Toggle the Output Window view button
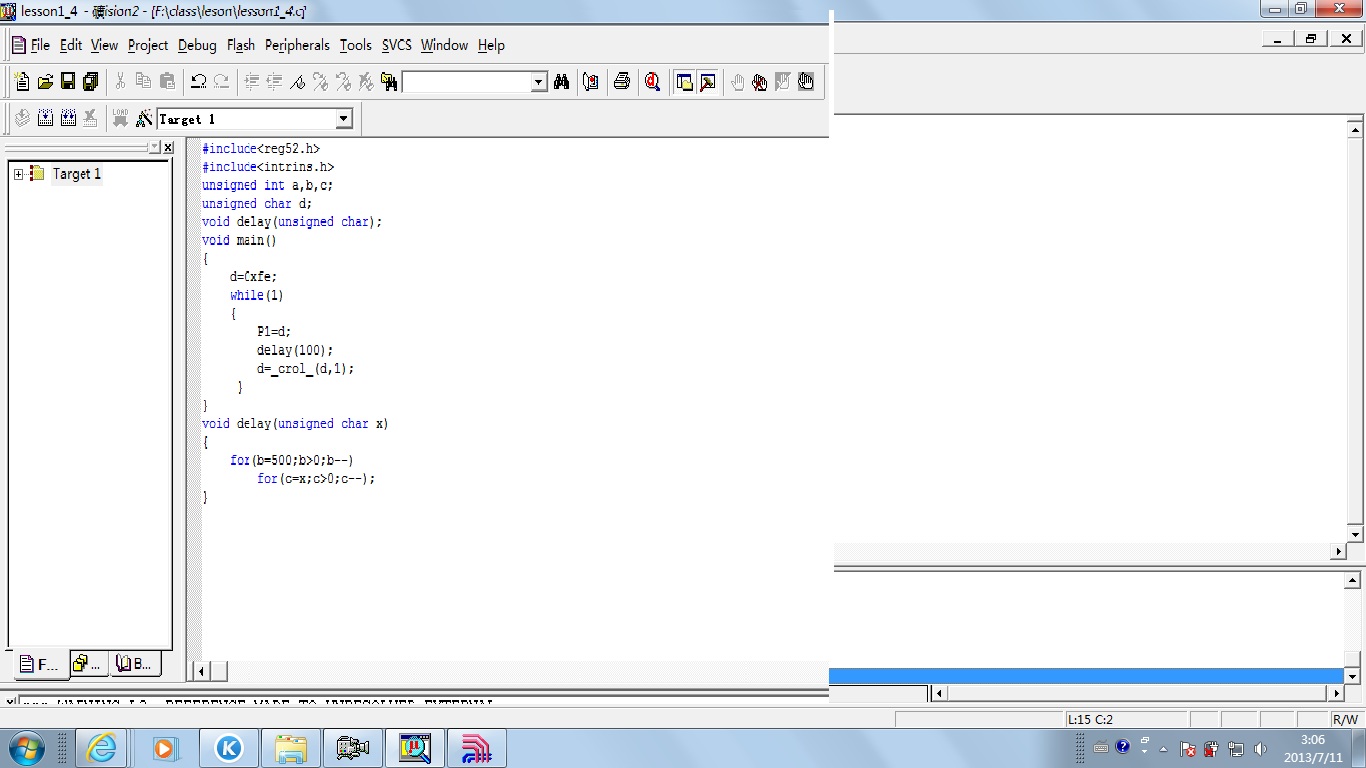Image resolution: width=1366 pixels, height=768 pixels. pos(708,82)
